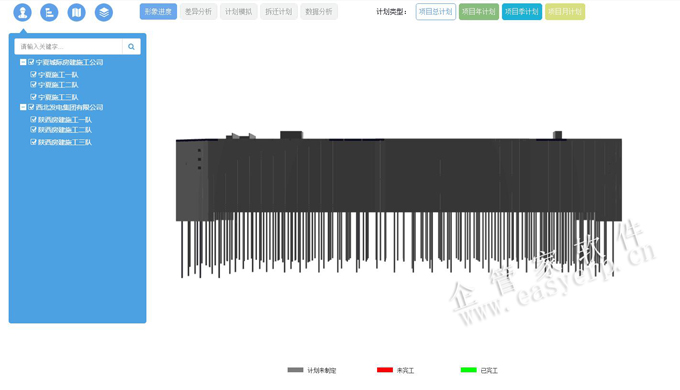Collapse the 西北发电集团有限公司 tree node
Image resolution: width=680 pixels, height=390 pixels.
click(x=23, y=107)
